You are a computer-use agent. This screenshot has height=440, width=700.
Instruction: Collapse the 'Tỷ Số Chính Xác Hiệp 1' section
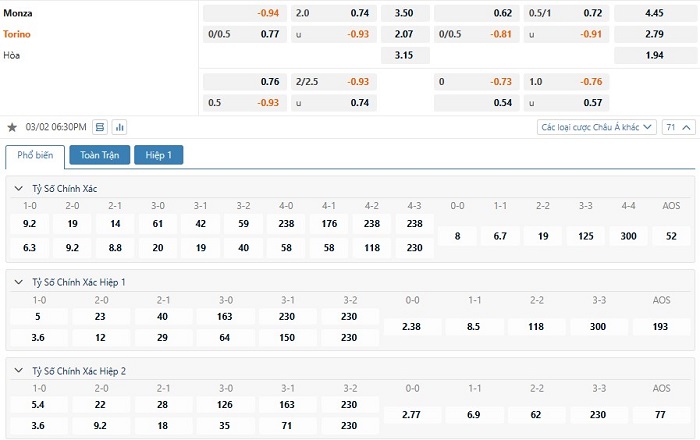19,282
